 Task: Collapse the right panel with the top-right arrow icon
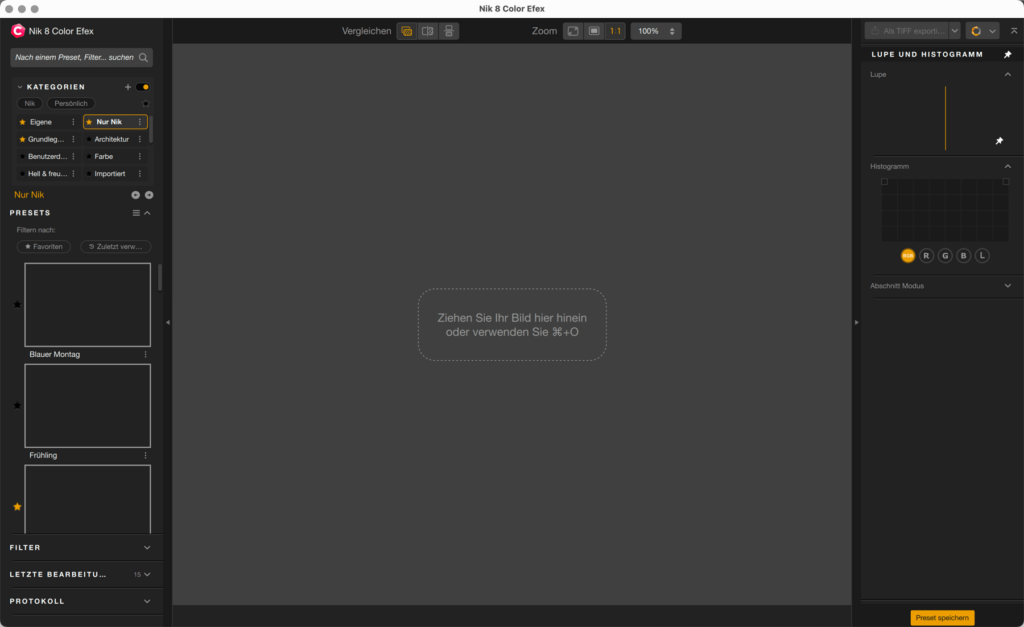pyautogui.click(x=1014, y=31)
